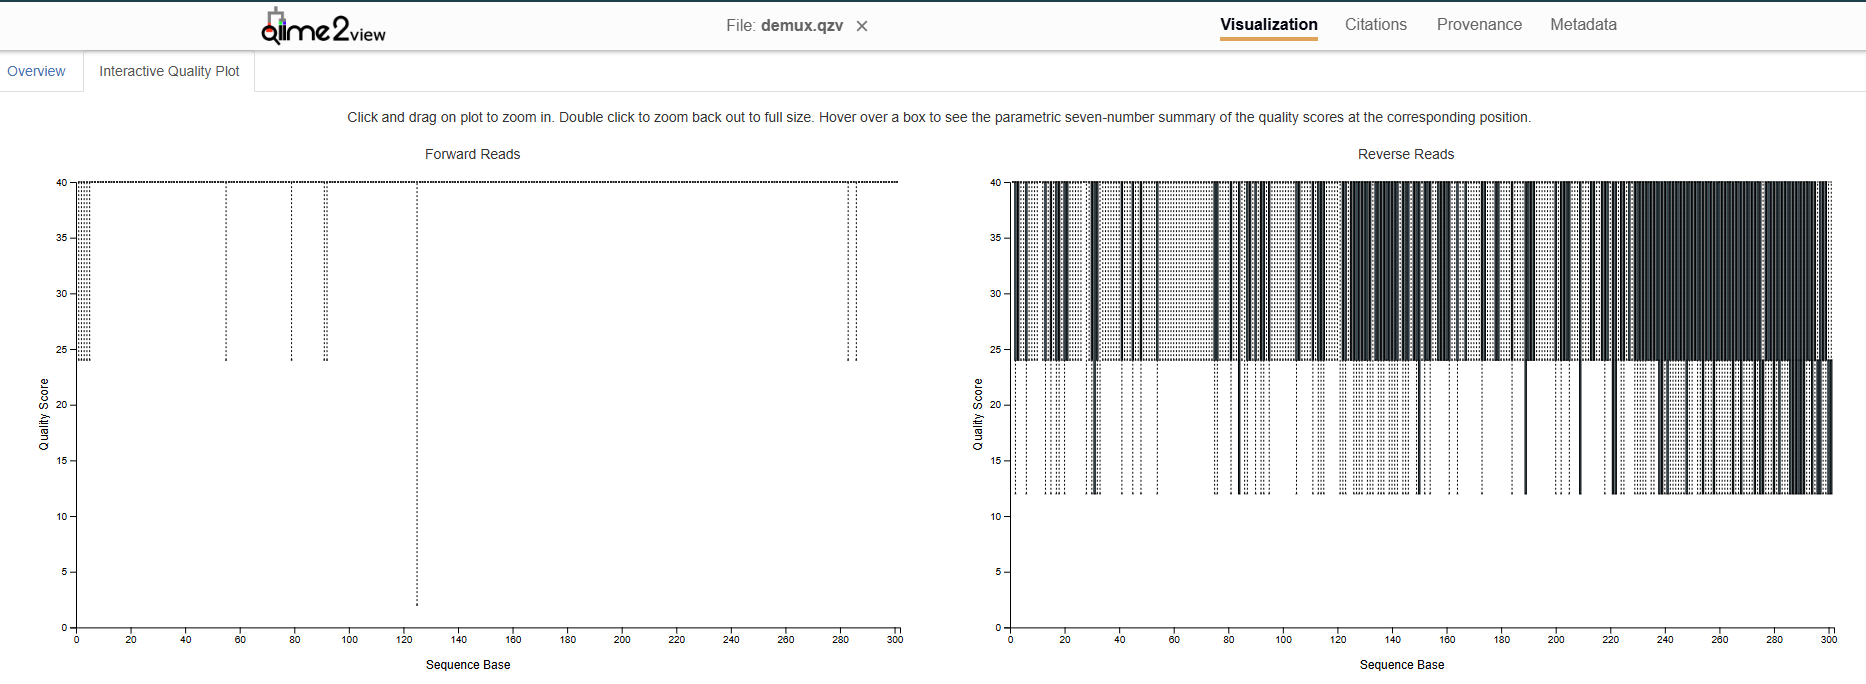The image size is (1866, 684).
Task: Select the Visualization tab
Action: click(x=1268, y=25)
